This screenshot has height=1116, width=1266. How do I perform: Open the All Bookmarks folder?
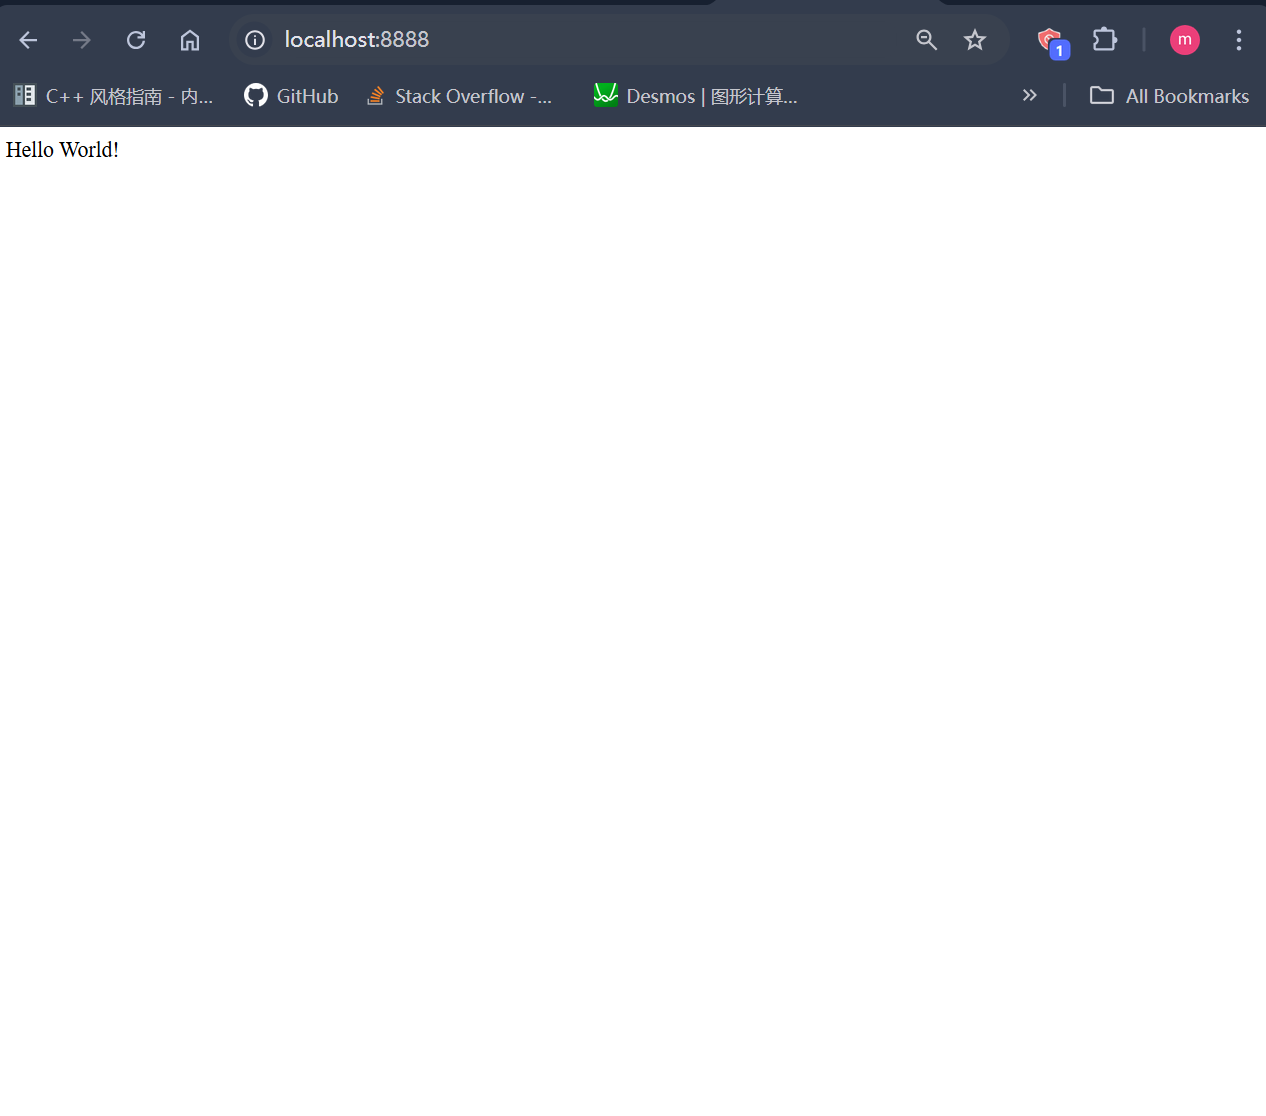coord(1169,95)
